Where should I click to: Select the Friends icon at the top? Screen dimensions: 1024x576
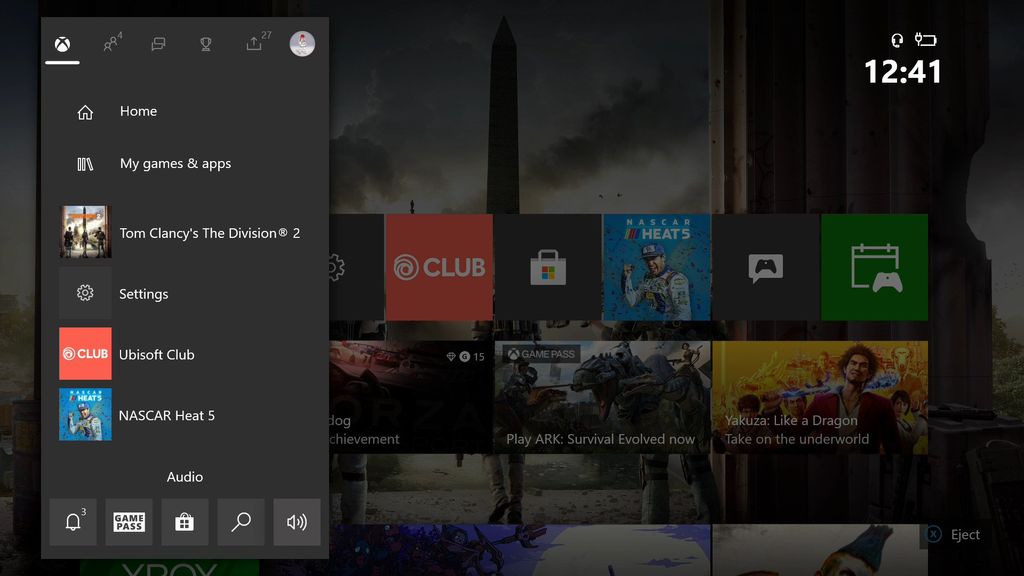(110, 44)
